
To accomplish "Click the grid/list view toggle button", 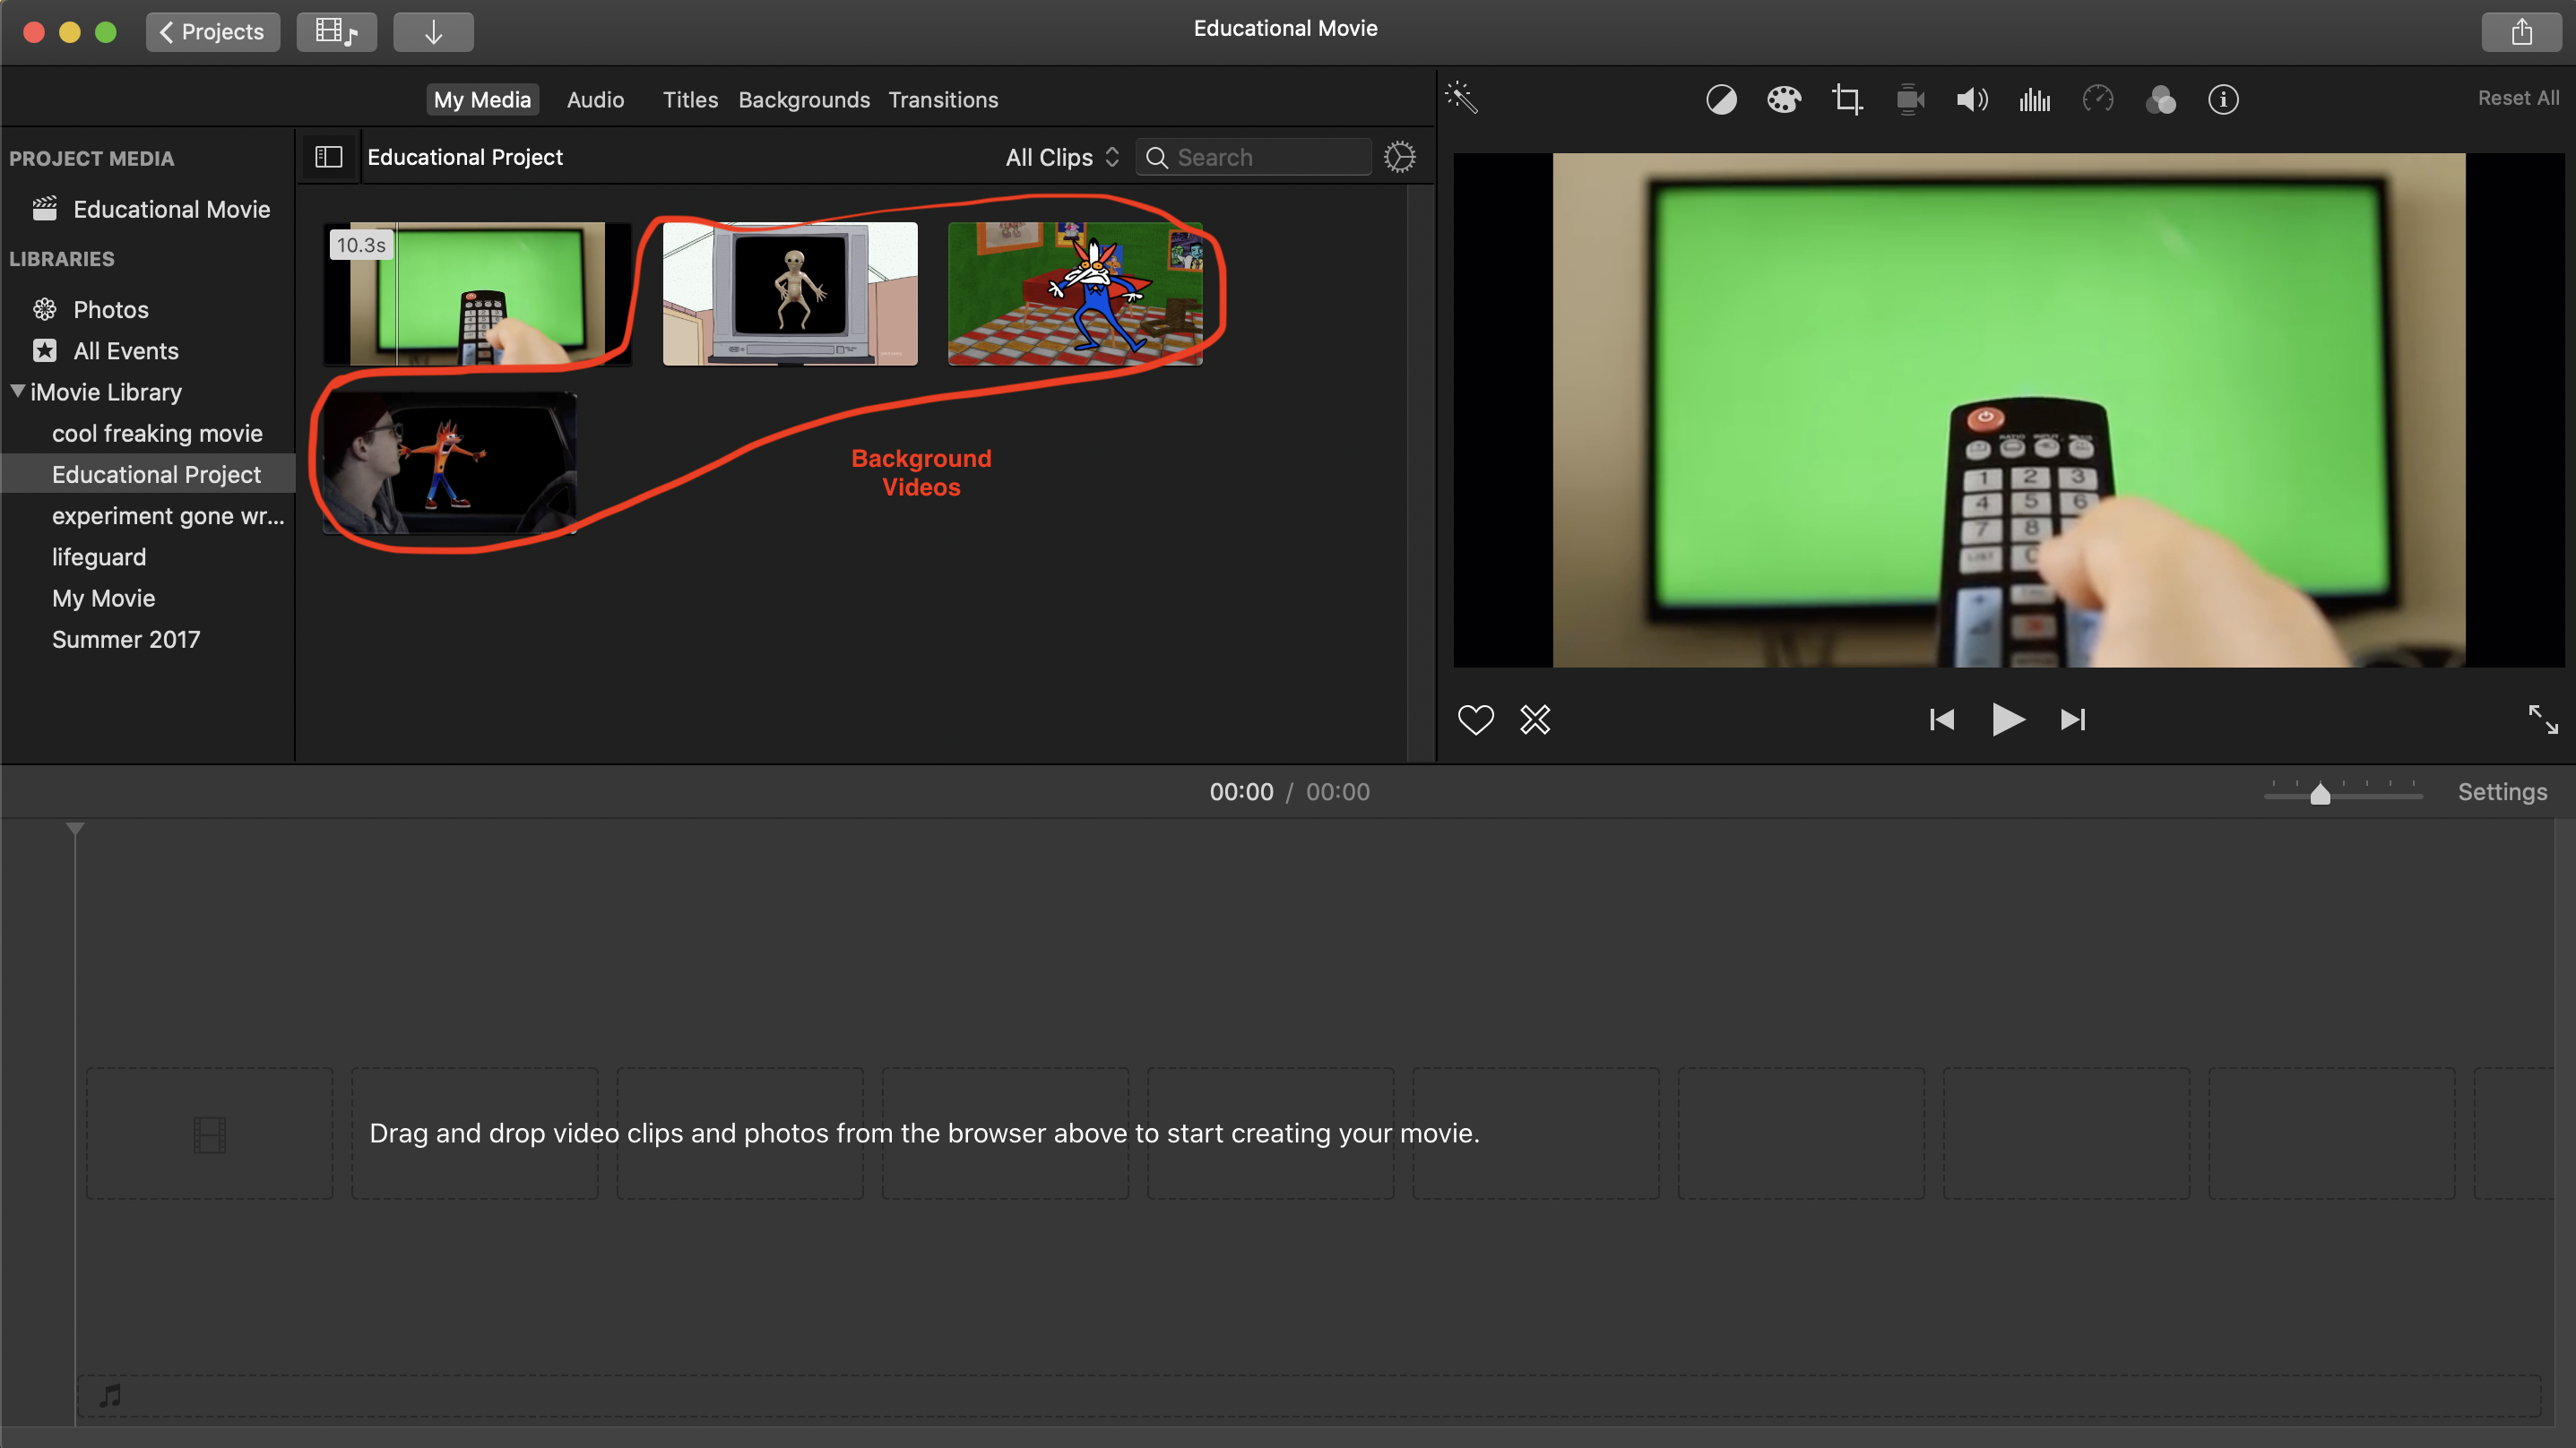I will 327,158.
